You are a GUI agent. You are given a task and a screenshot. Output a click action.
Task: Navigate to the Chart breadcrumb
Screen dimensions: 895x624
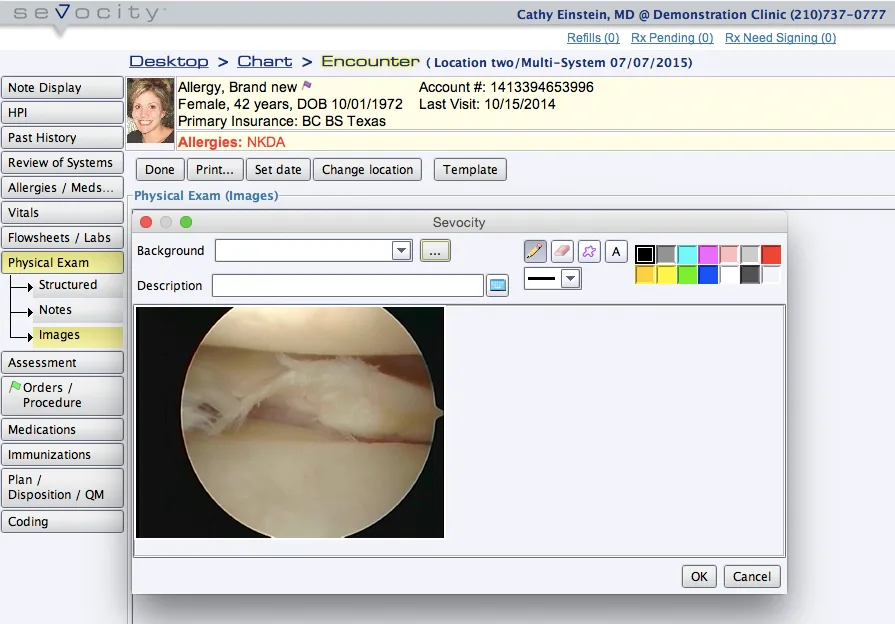264,61
